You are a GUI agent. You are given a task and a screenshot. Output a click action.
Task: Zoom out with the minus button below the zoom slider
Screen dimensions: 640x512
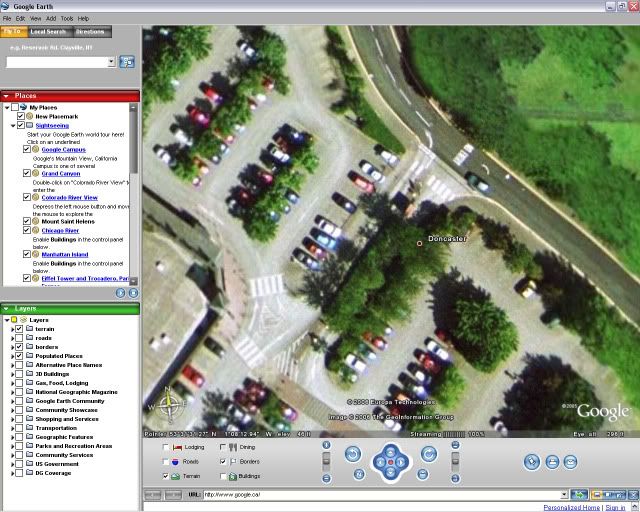326,478
